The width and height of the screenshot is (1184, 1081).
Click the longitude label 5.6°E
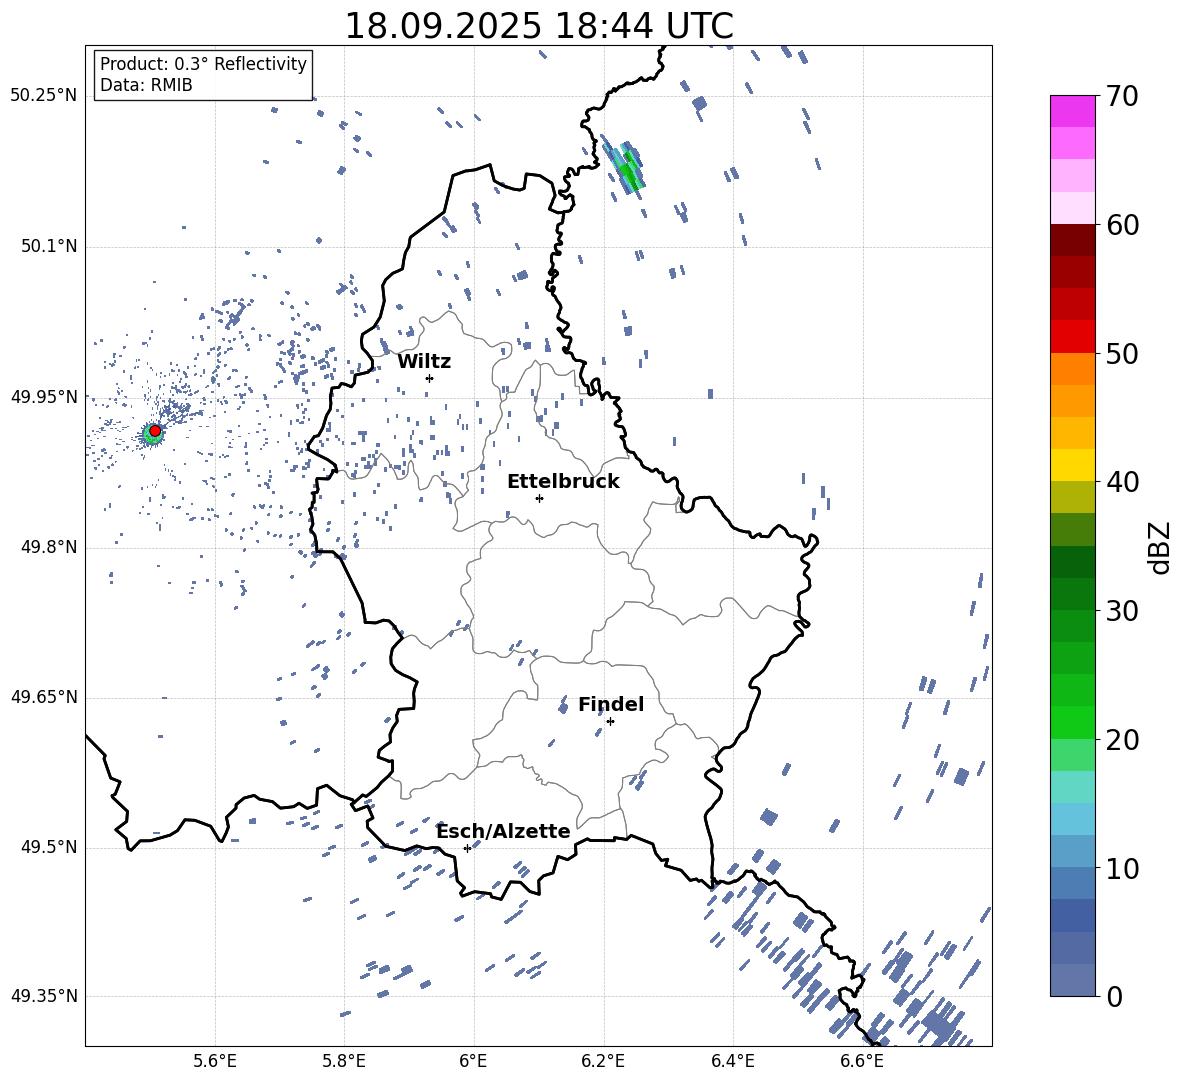215,1062
